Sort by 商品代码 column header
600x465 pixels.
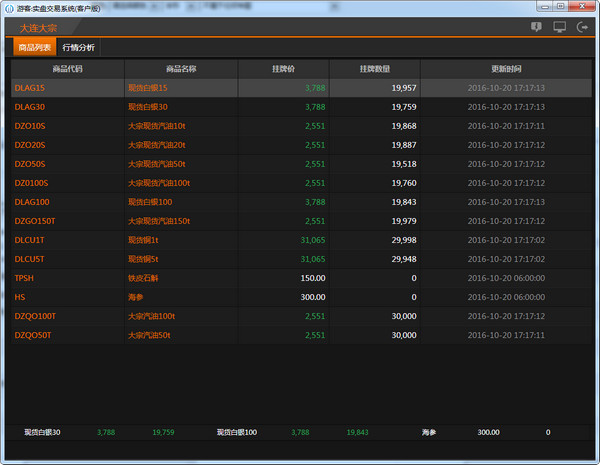(x=67, y=69)
